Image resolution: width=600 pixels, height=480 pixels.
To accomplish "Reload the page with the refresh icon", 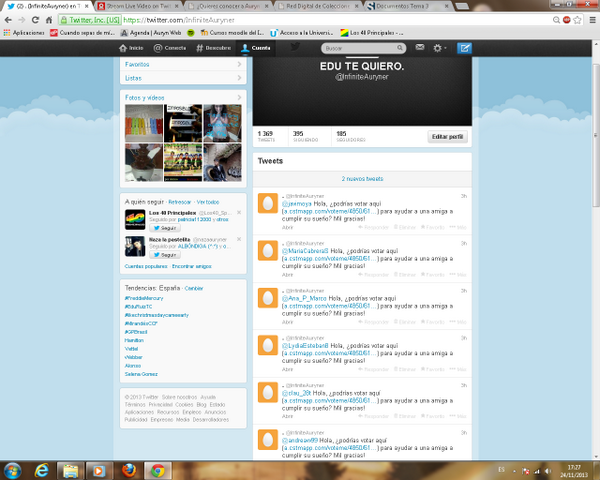I will [x=35, y=20].
